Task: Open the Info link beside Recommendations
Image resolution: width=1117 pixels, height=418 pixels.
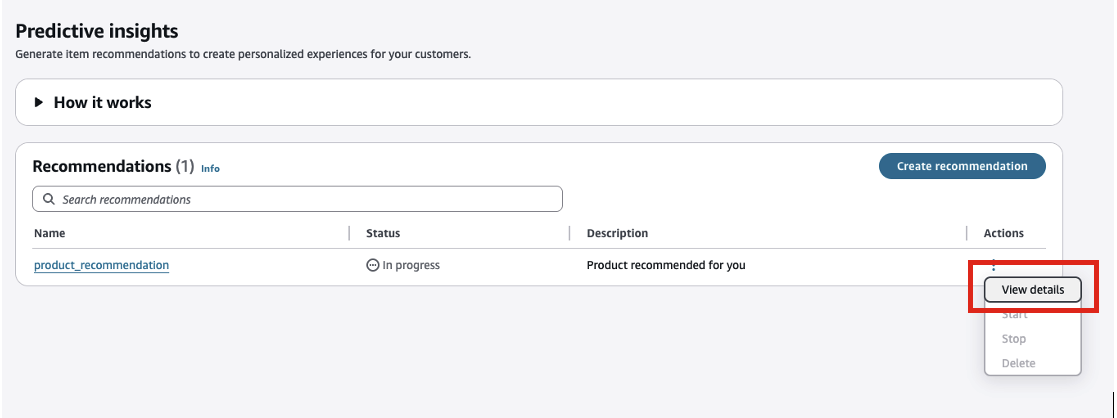Action: [x=210, y=169]
